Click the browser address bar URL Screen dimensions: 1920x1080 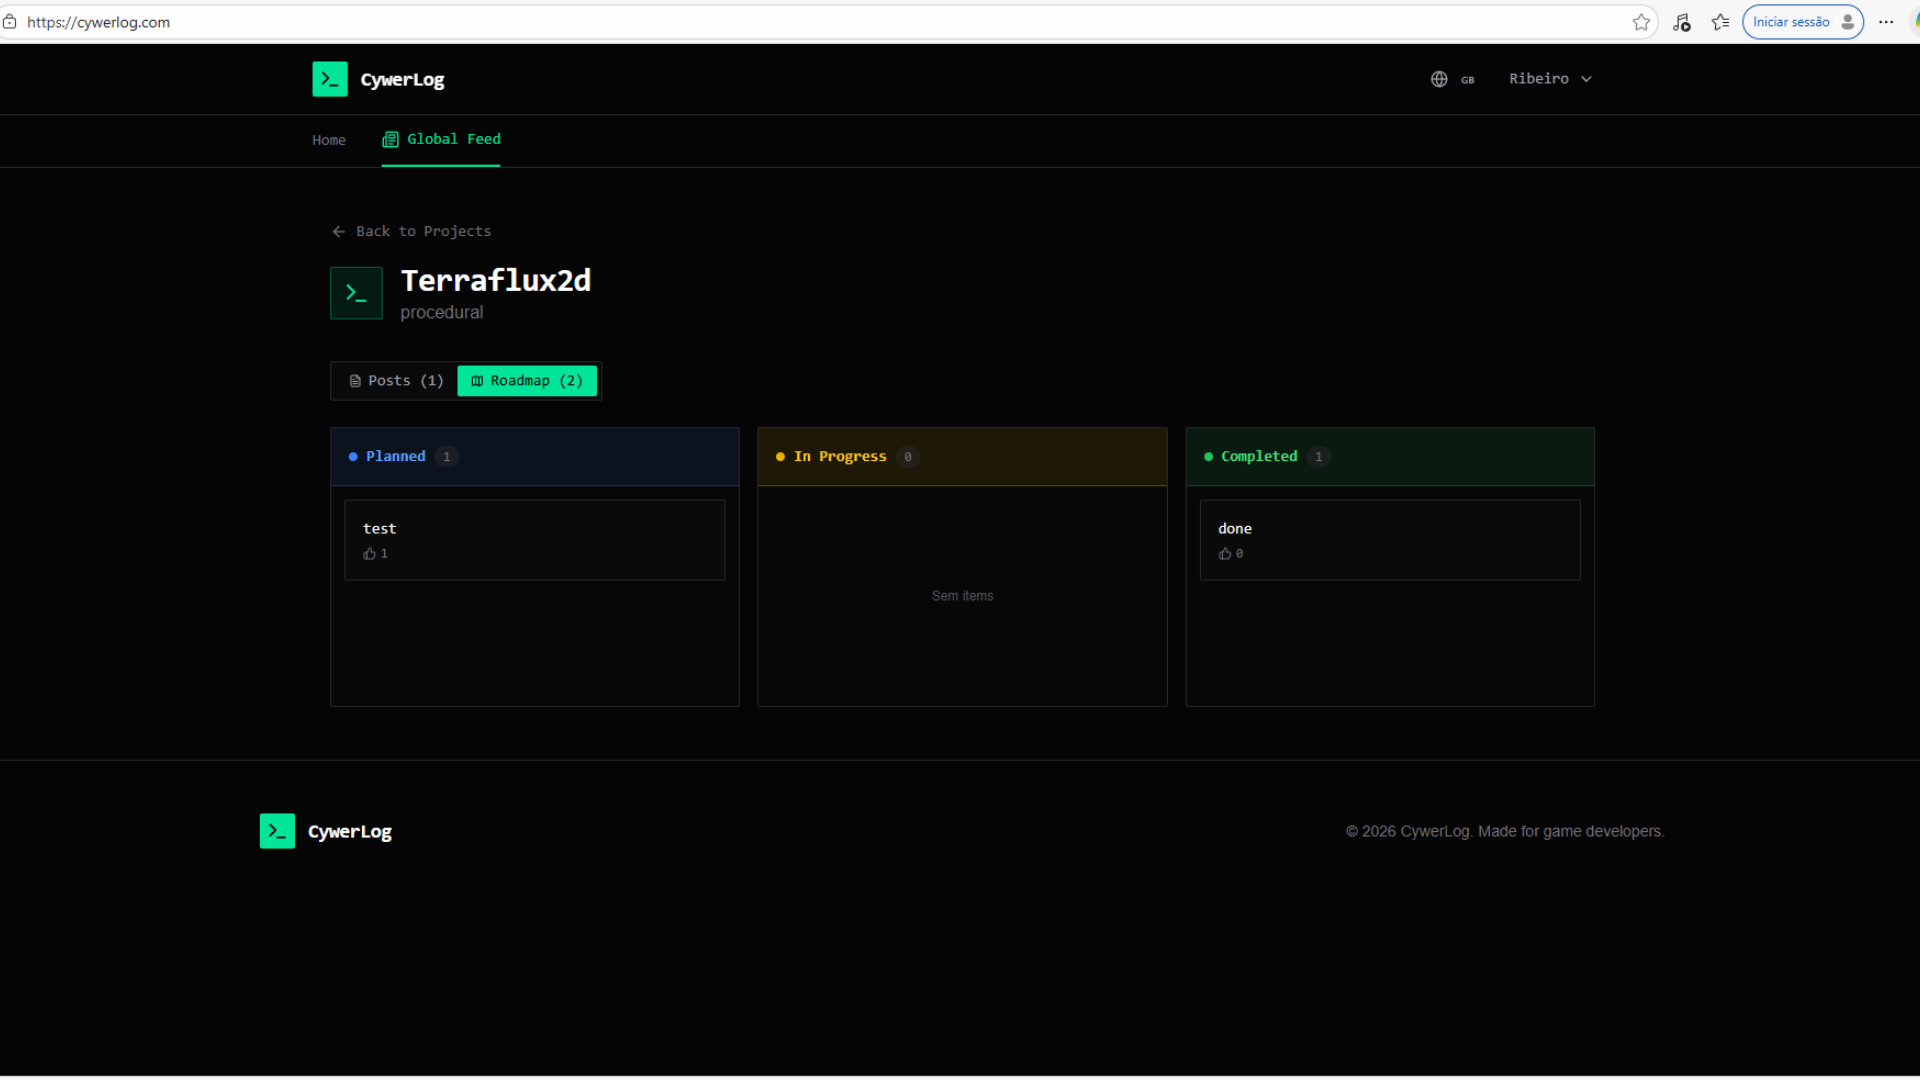click(x=98, y=22)
